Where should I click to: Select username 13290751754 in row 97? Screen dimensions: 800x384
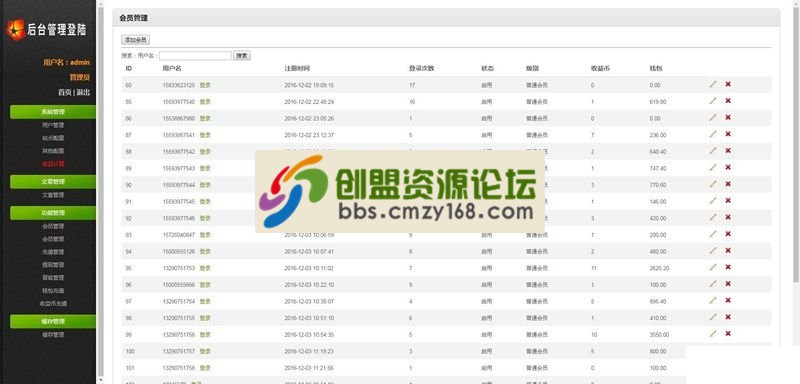(179, 301)
